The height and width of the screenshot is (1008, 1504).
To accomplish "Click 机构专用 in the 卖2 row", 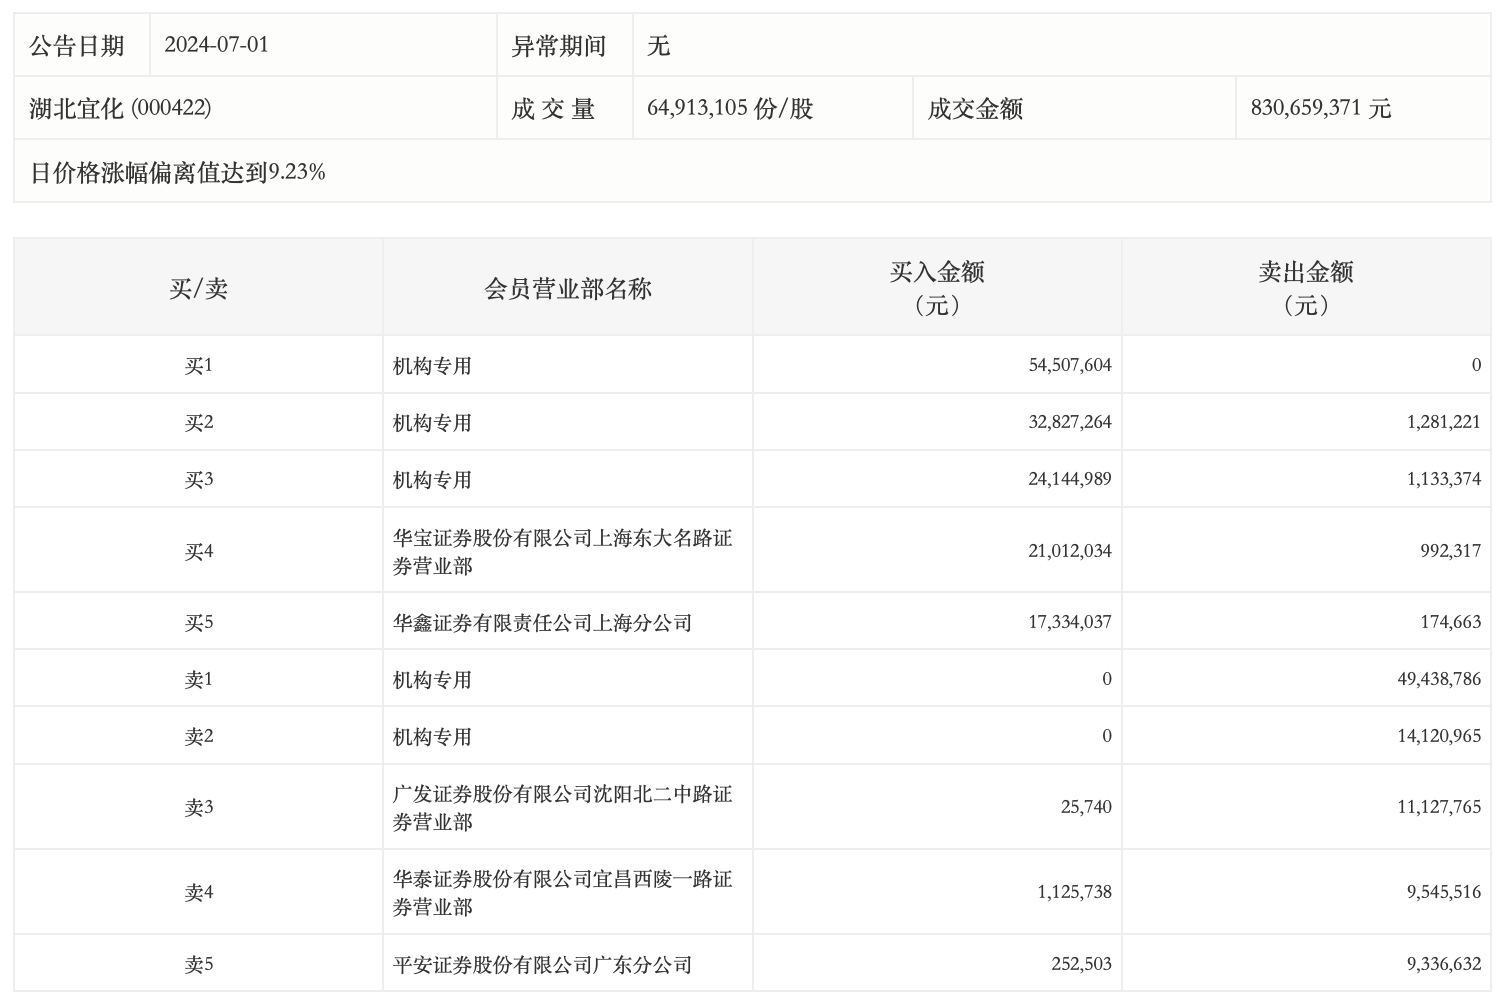I will coord(432,737).
